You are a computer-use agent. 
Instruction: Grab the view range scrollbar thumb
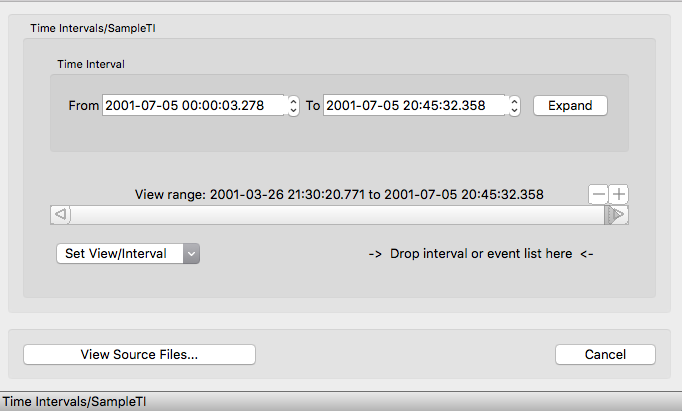pyautogui.click(x=608, y=214)
